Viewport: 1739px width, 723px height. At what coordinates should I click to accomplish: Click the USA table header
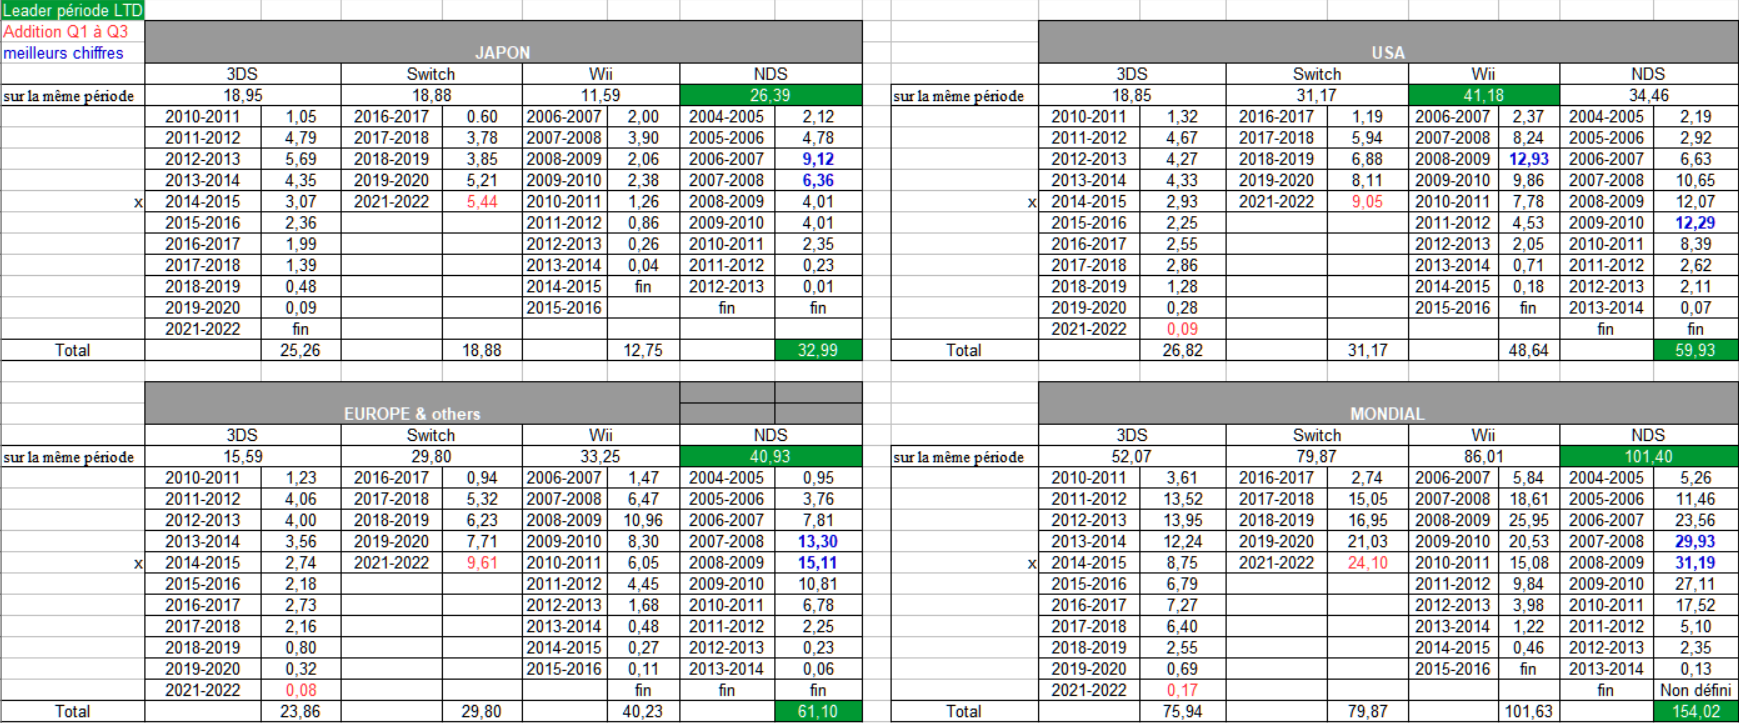pyautogui.click(x=1388, y=42)
